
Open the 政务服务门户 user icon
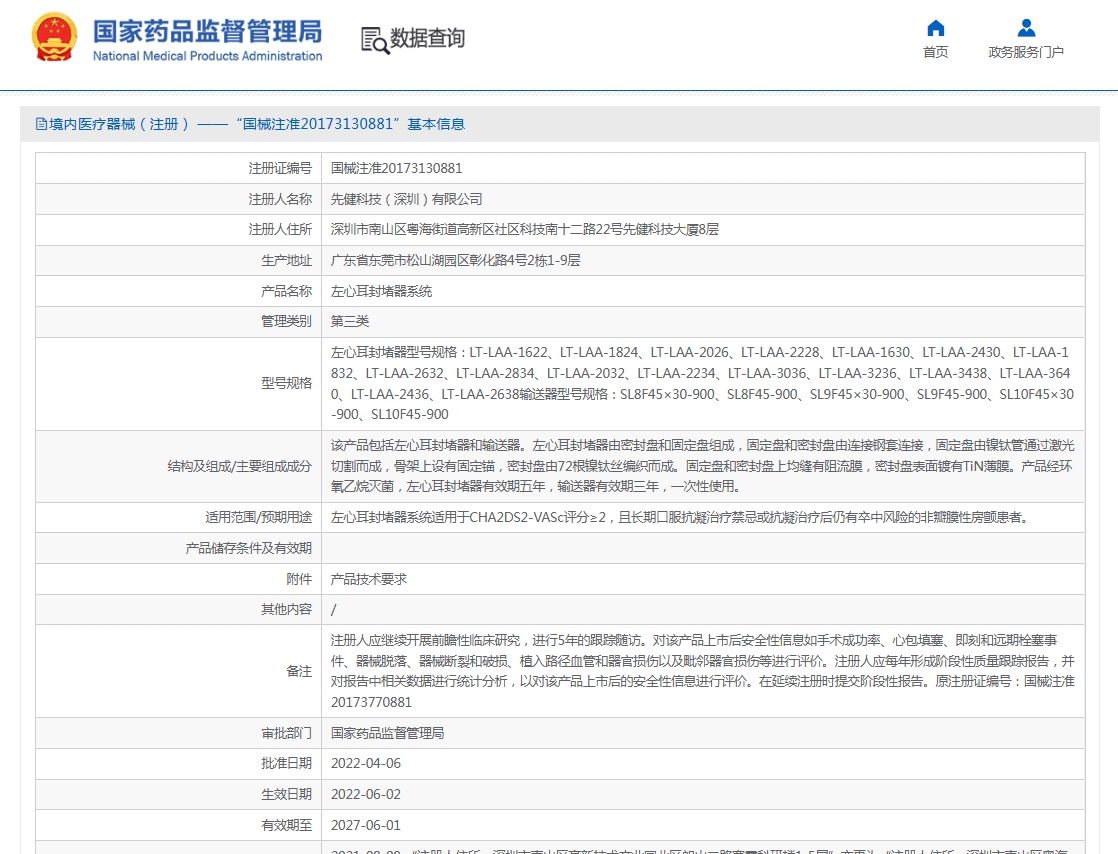tap(1026, 28)
